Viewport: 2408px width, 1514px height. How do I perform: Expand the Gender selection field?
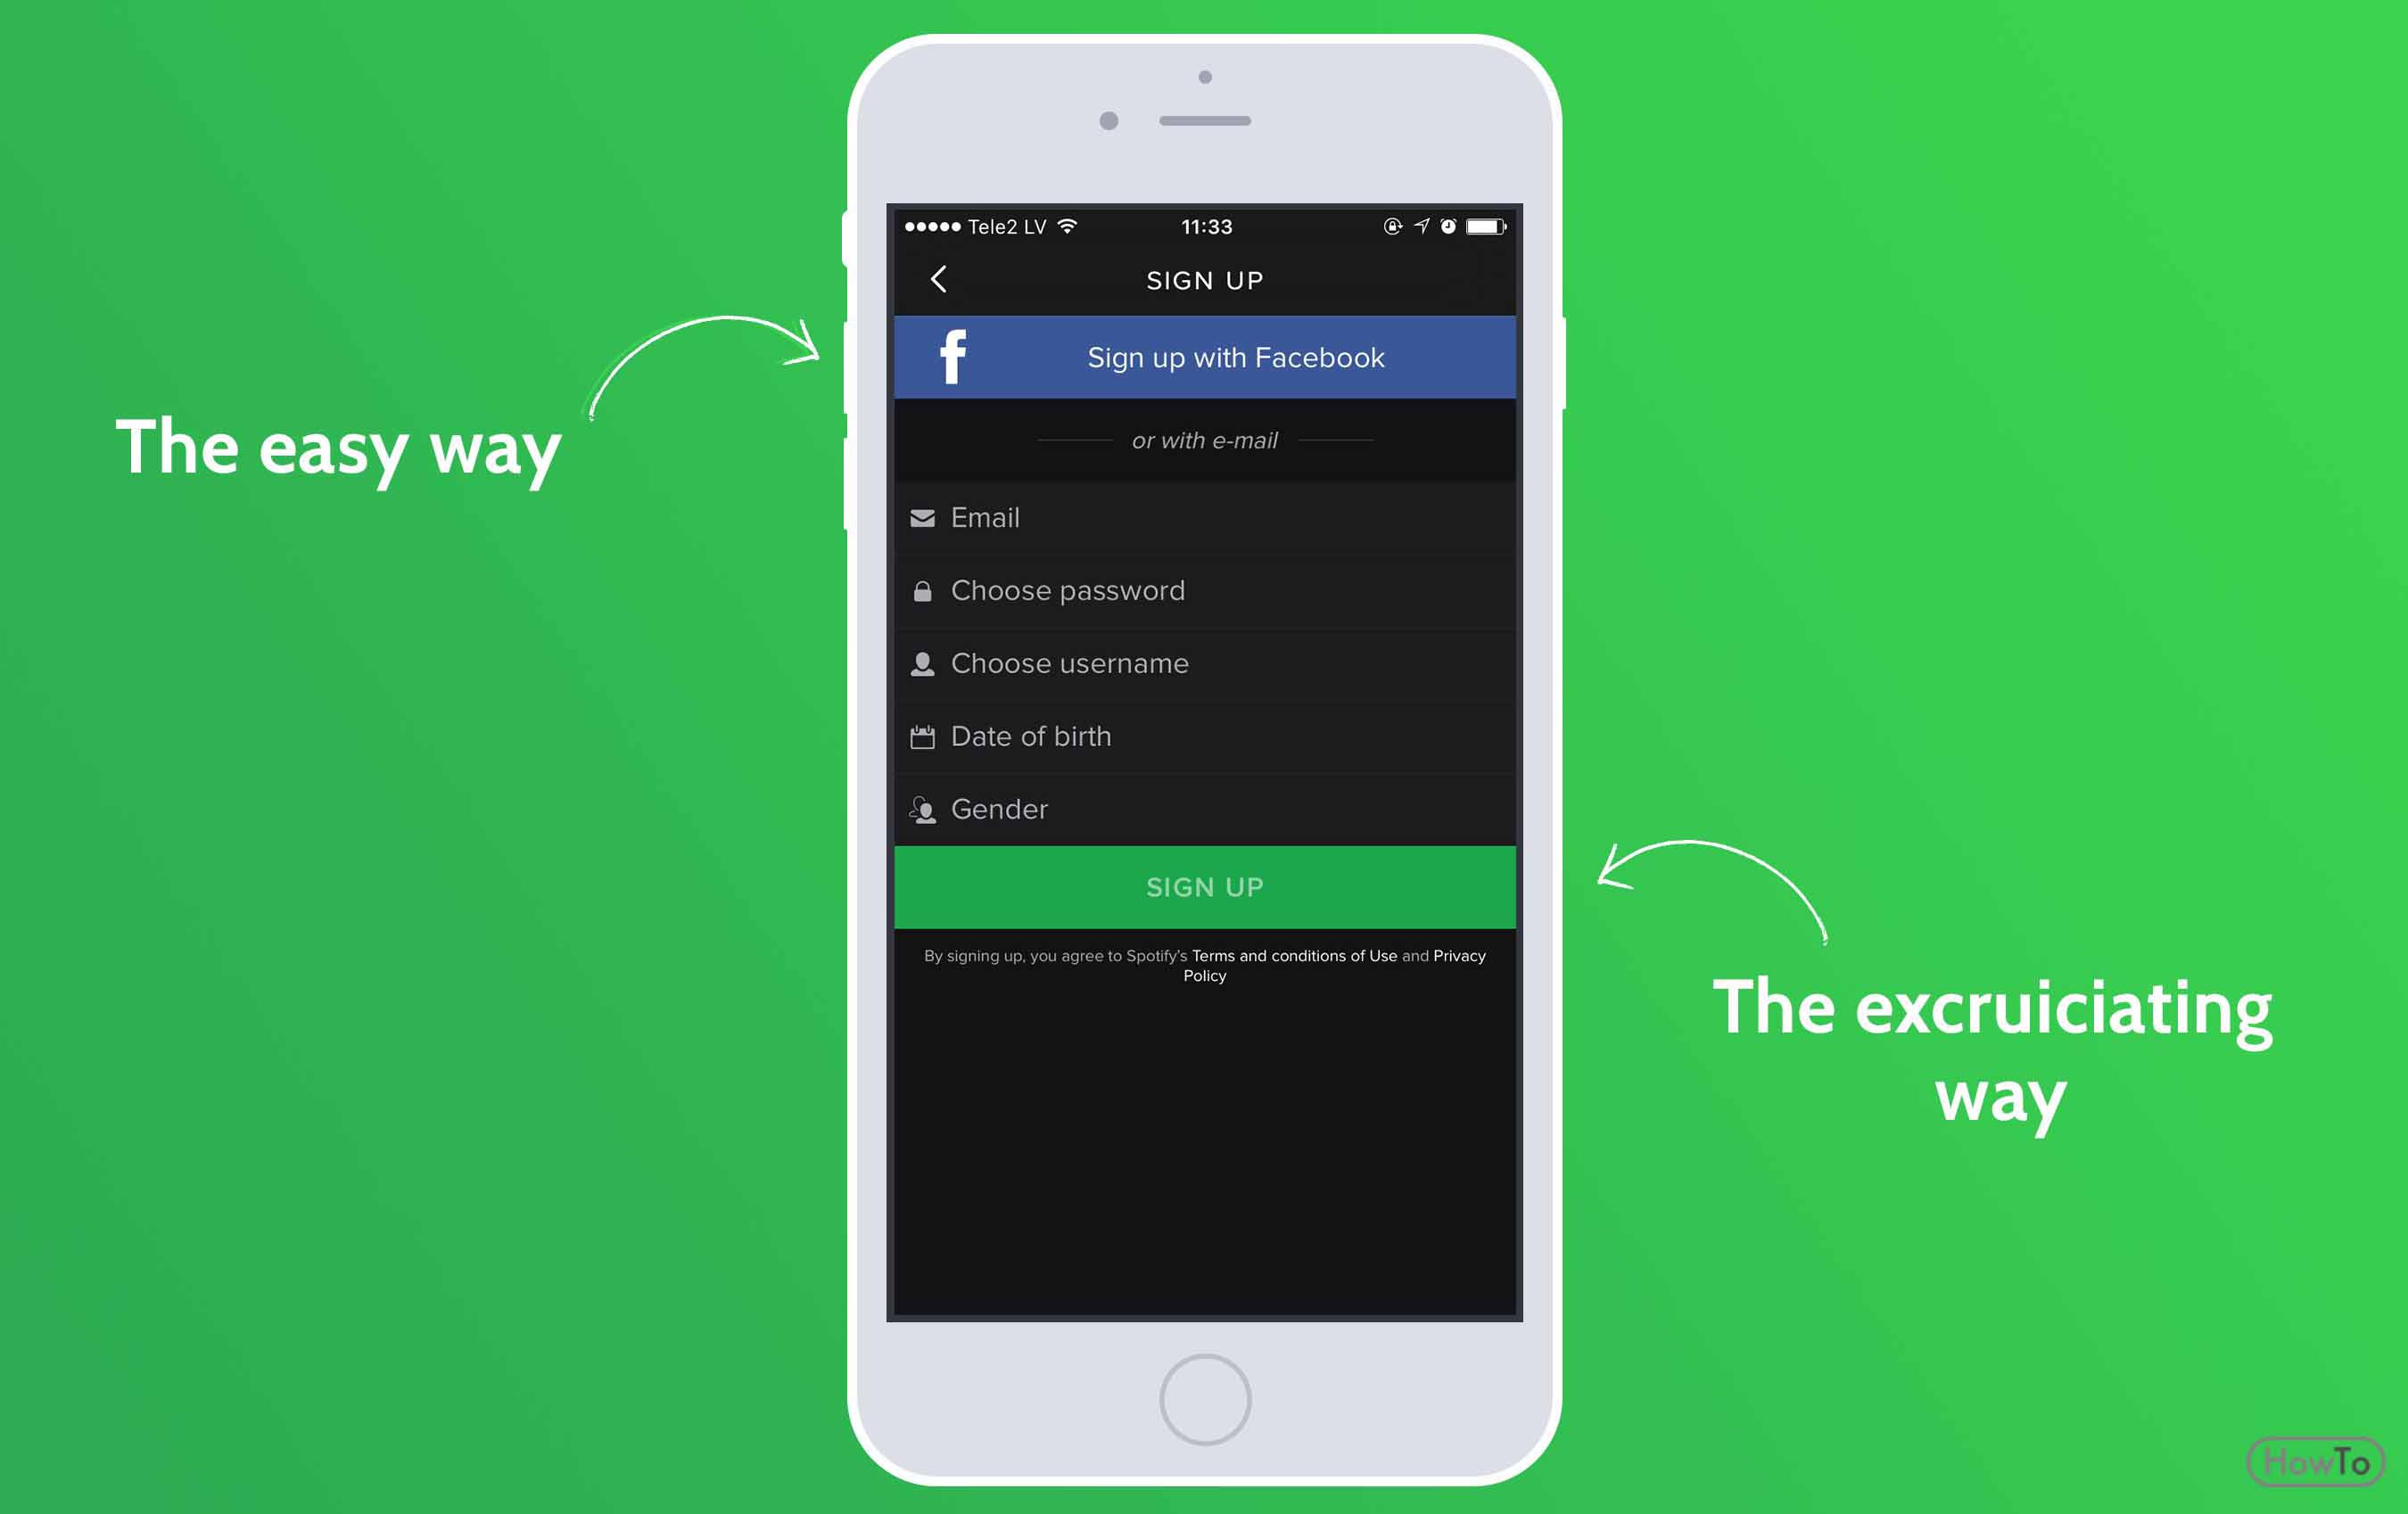click(x=1205, y=810)
